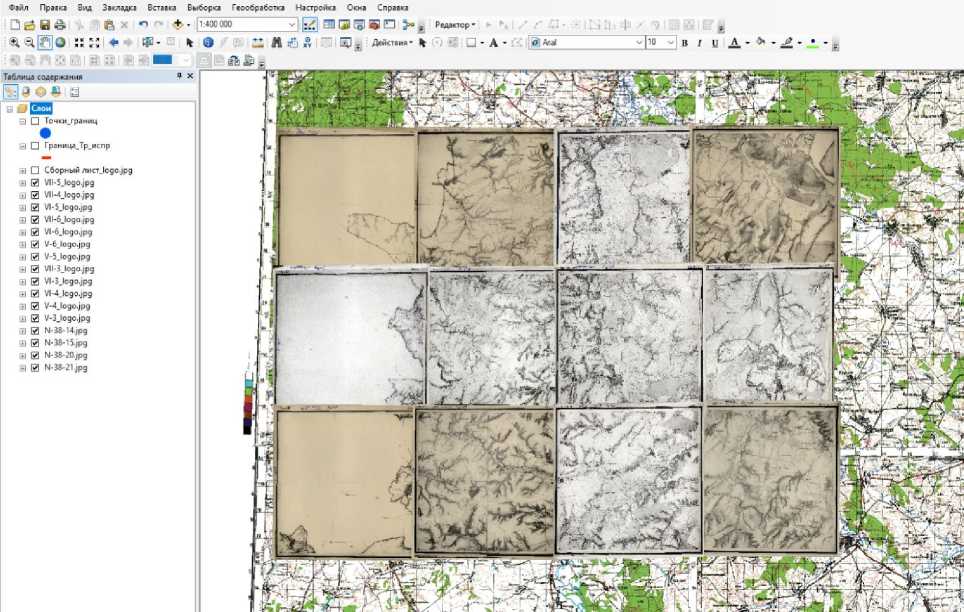Uncheck the VII-5_logo.jpg layer
The height and width of the screenshot is (612, 964).
(36, 183)
